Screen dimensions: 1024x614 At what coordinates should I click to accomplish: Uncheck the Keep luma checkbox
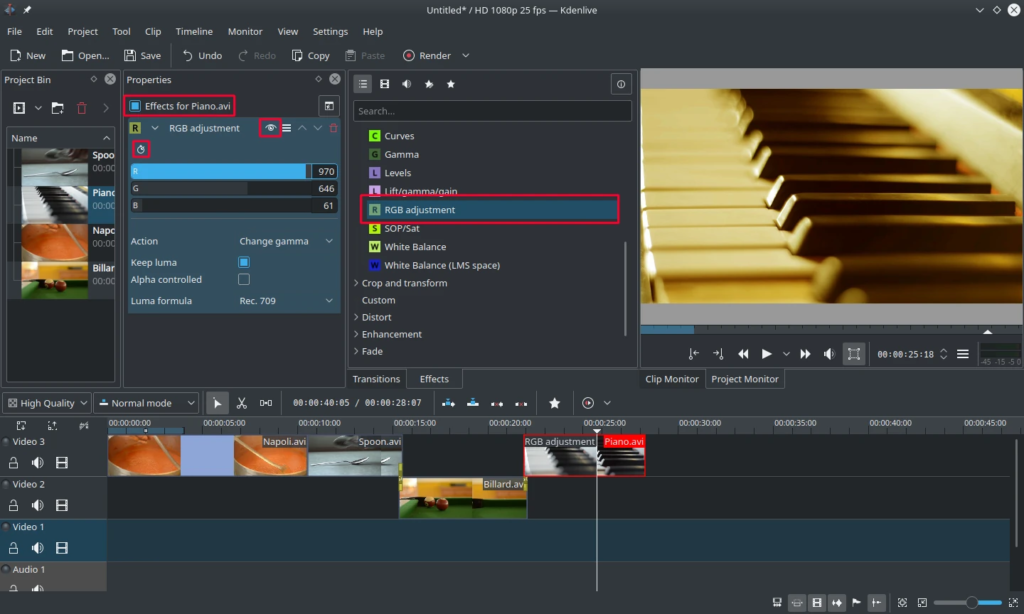click(x=244, y=262)
